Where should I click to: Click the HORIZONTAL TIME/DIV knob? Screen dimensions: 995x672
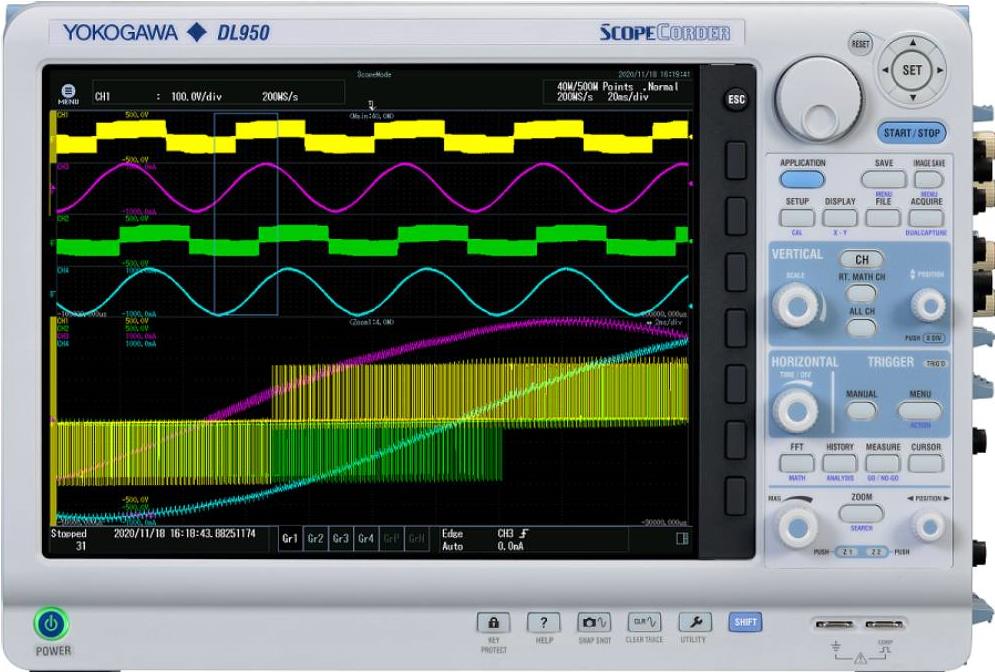pyautogui.click(x=796, y=409)
